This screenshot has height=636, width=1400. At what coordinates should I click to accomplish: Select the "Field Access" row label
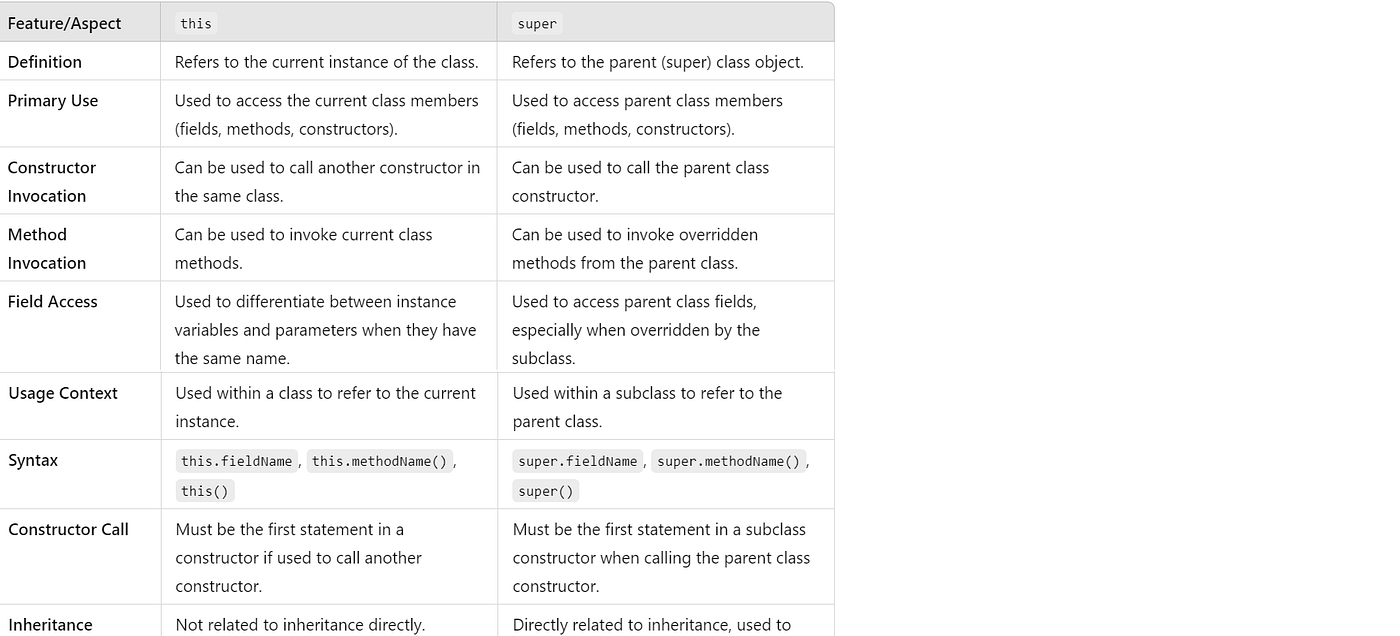coord(53,302)
